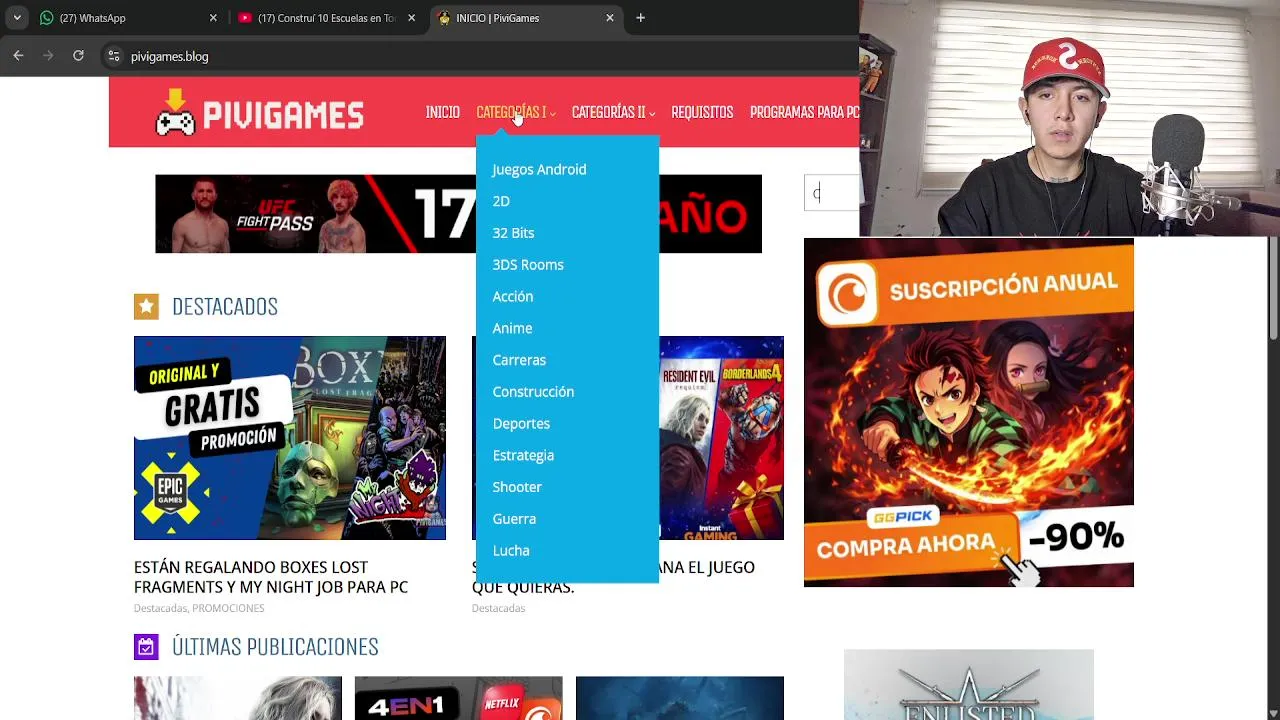1280x720 pixels.
Task: Open site information icon in address bar
Action: click(114, 56)
